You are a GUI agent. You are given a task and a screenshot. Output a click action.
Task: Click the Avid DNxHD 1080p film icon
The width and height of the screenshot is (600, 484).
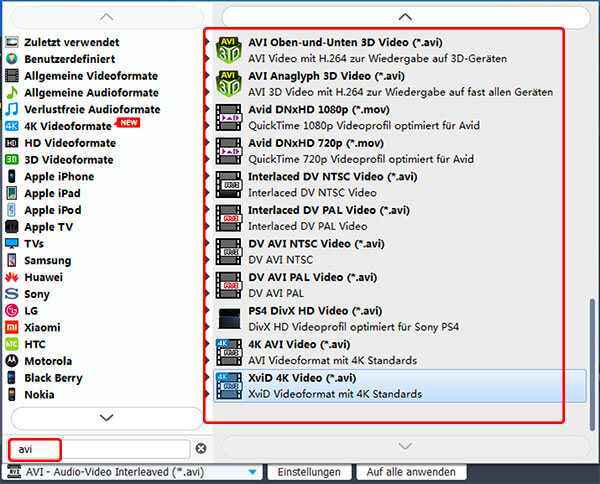[x=228, y=117]
